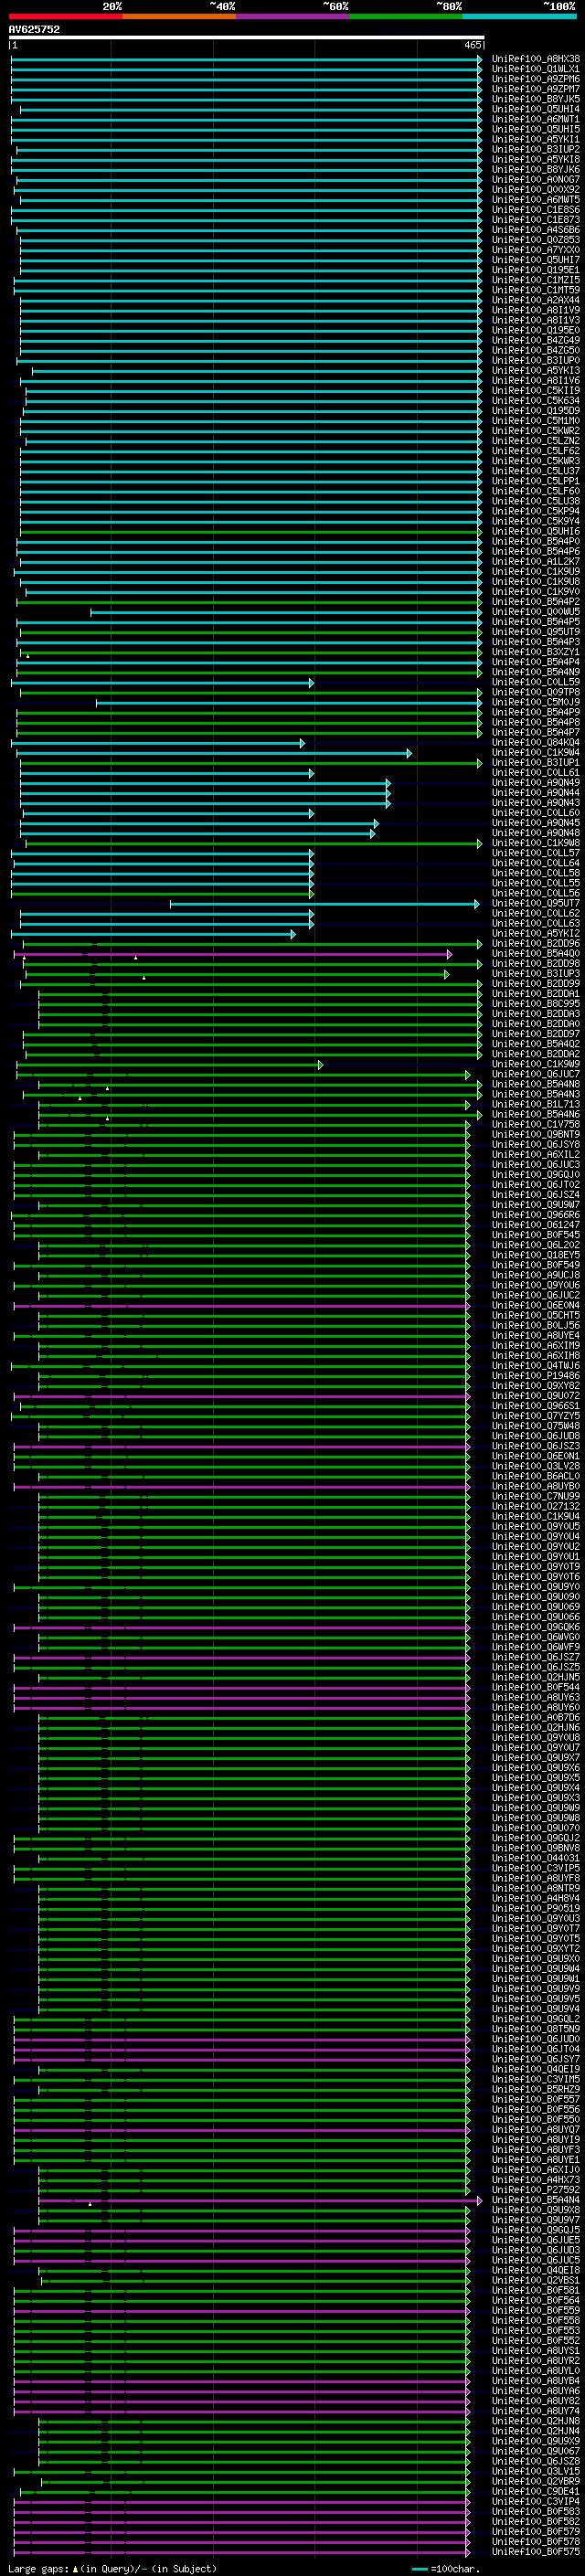The width and height of the screenshot is (585, 2576).
Task: Click label UniRef100_A5YKI2
Action: pos(536,934)
